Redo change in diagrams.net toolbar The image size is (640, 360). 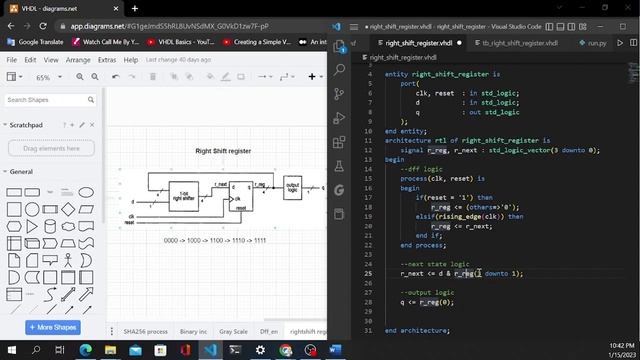(131, 77)
